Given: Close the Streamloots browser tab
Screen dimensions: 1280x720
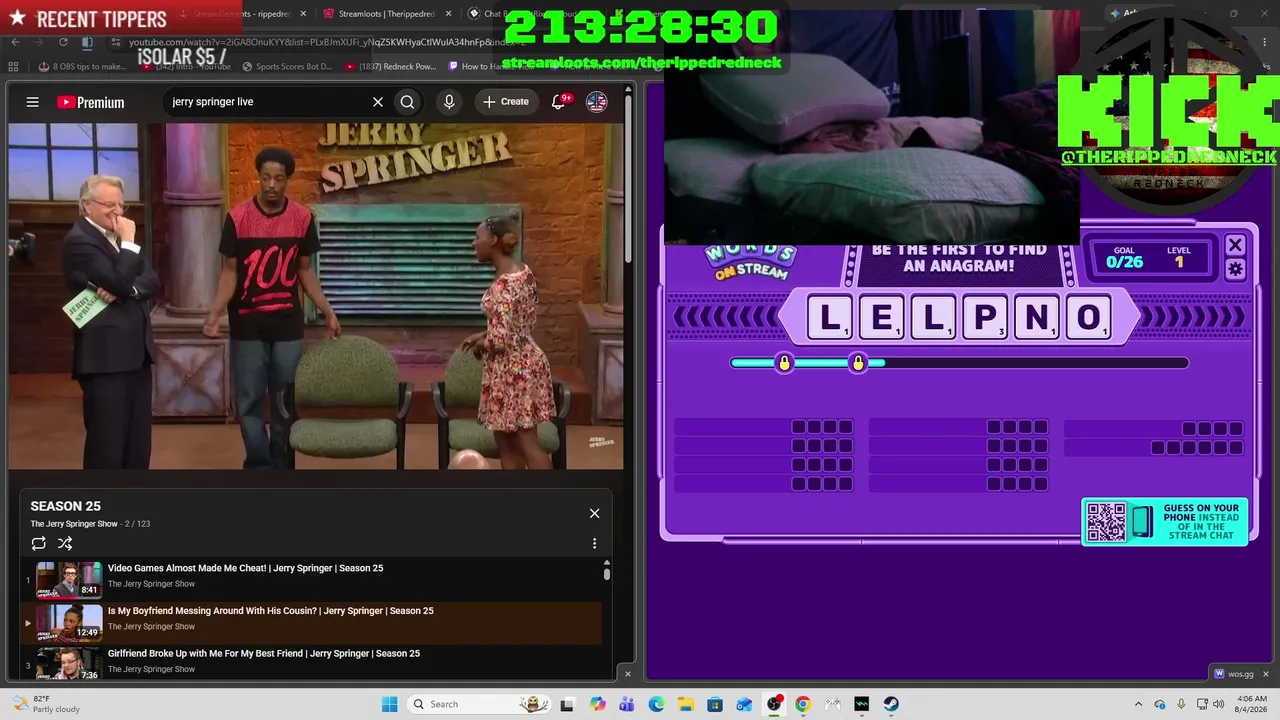Looking at the screenshot, I should point(448,14).
